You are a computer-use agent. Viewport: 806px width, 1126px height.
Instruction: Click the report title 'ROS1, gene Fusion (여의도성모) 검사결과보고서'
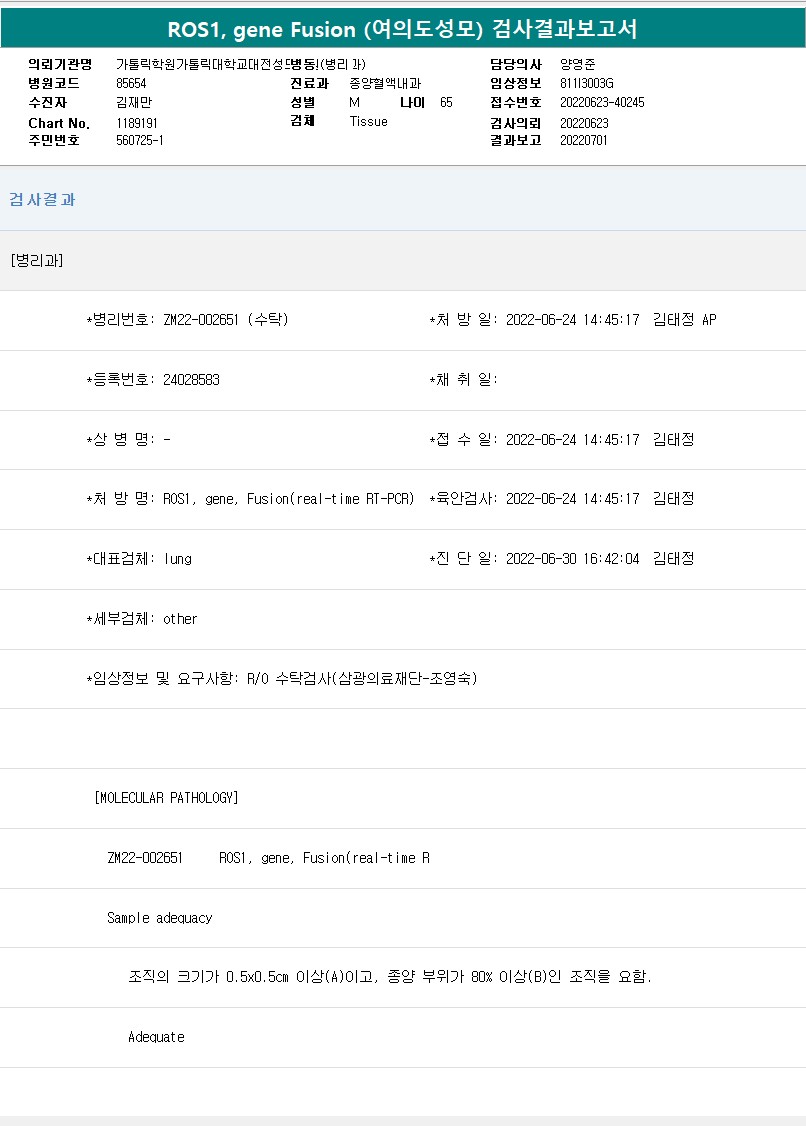click(402, 29)
